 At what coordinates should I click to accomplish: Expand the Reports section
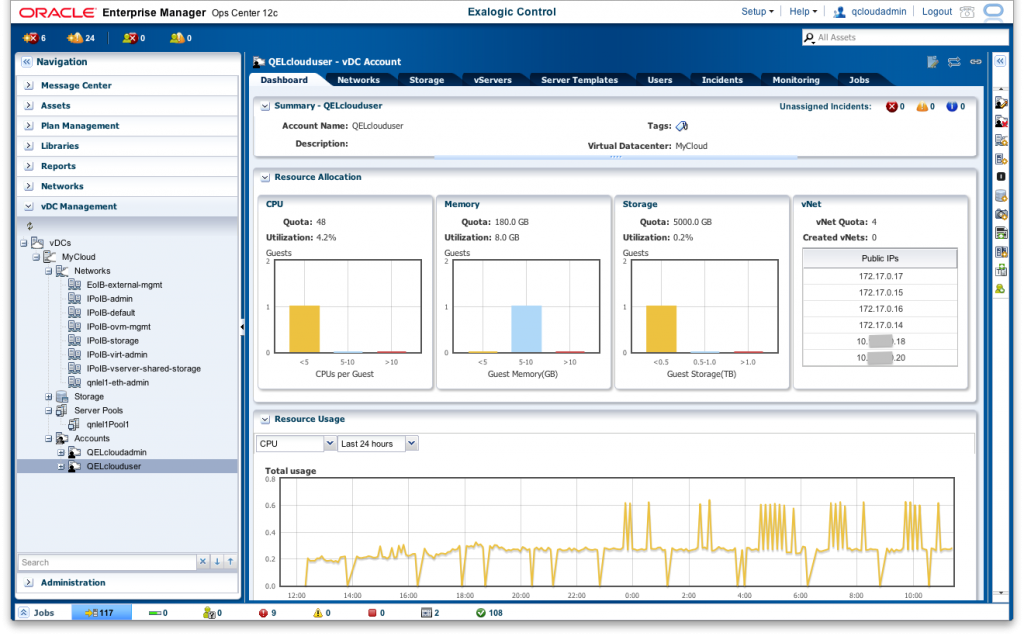29,167
